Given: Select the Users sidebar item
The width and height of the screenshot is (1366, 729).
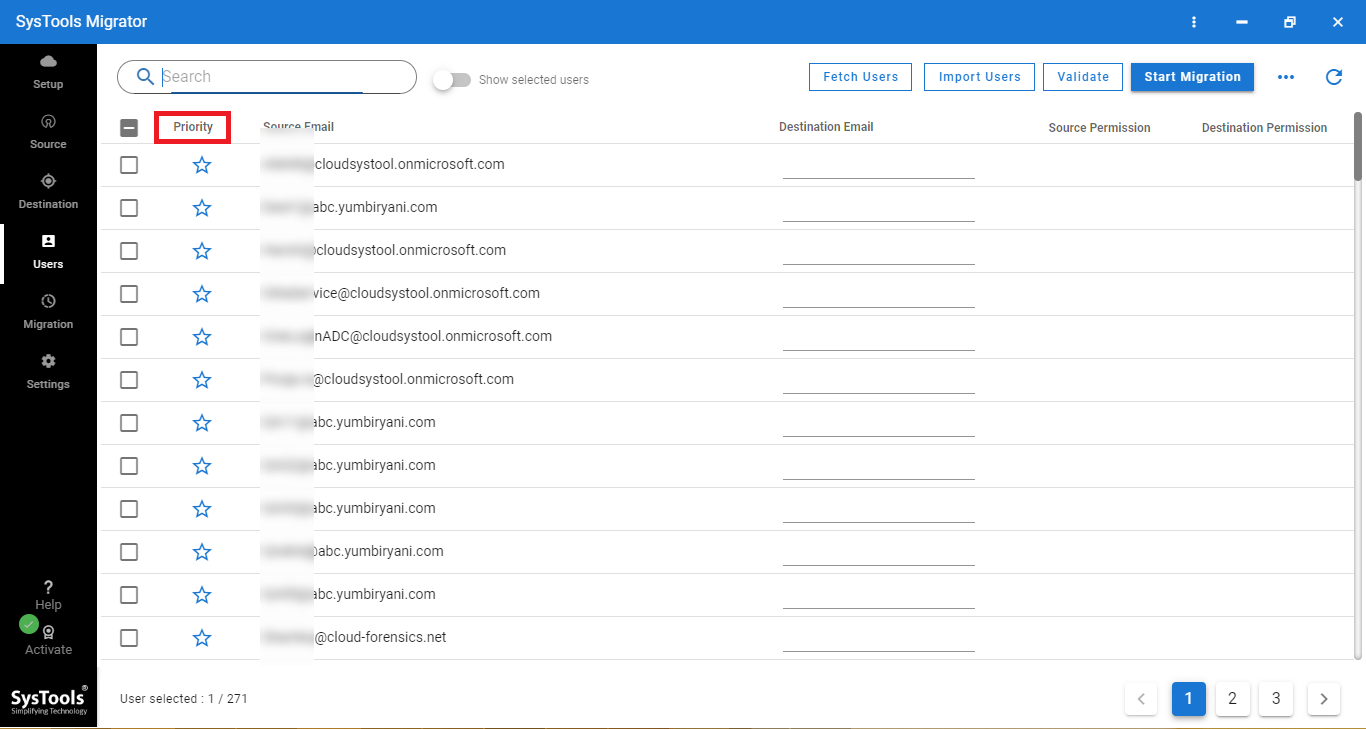Looking at the screenshot, I should (48, 252).
